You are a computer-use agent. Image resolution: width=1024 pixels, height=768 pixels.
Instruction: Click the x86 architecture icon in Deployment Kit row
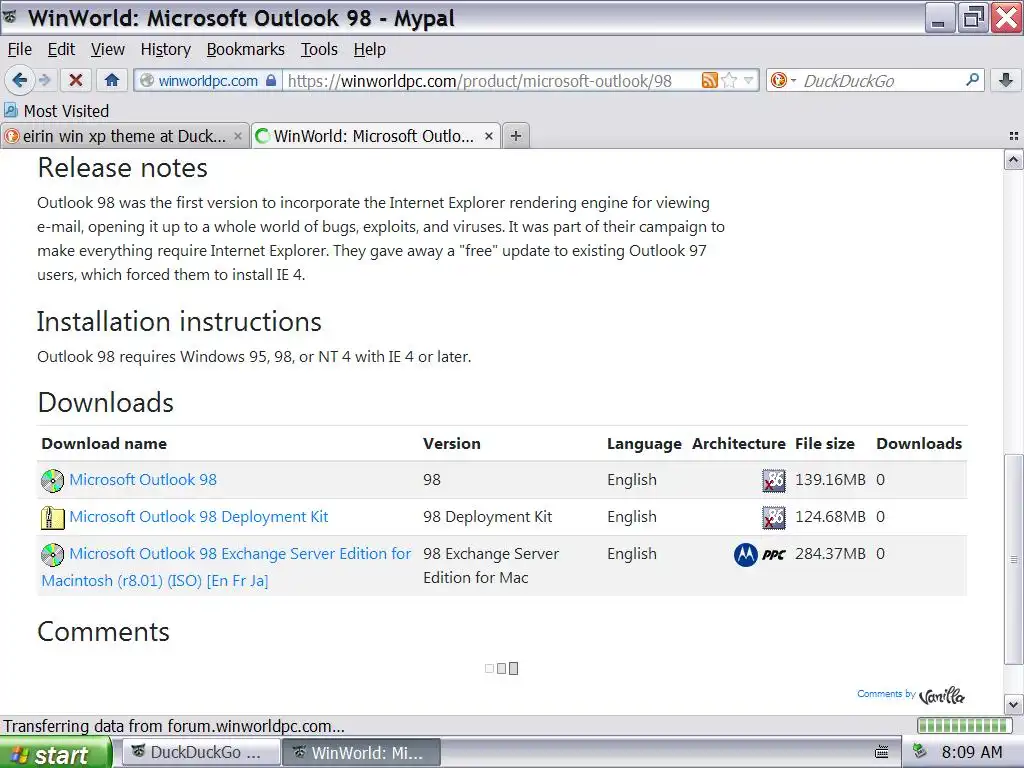pyautogui.click(x=774, y=518)
